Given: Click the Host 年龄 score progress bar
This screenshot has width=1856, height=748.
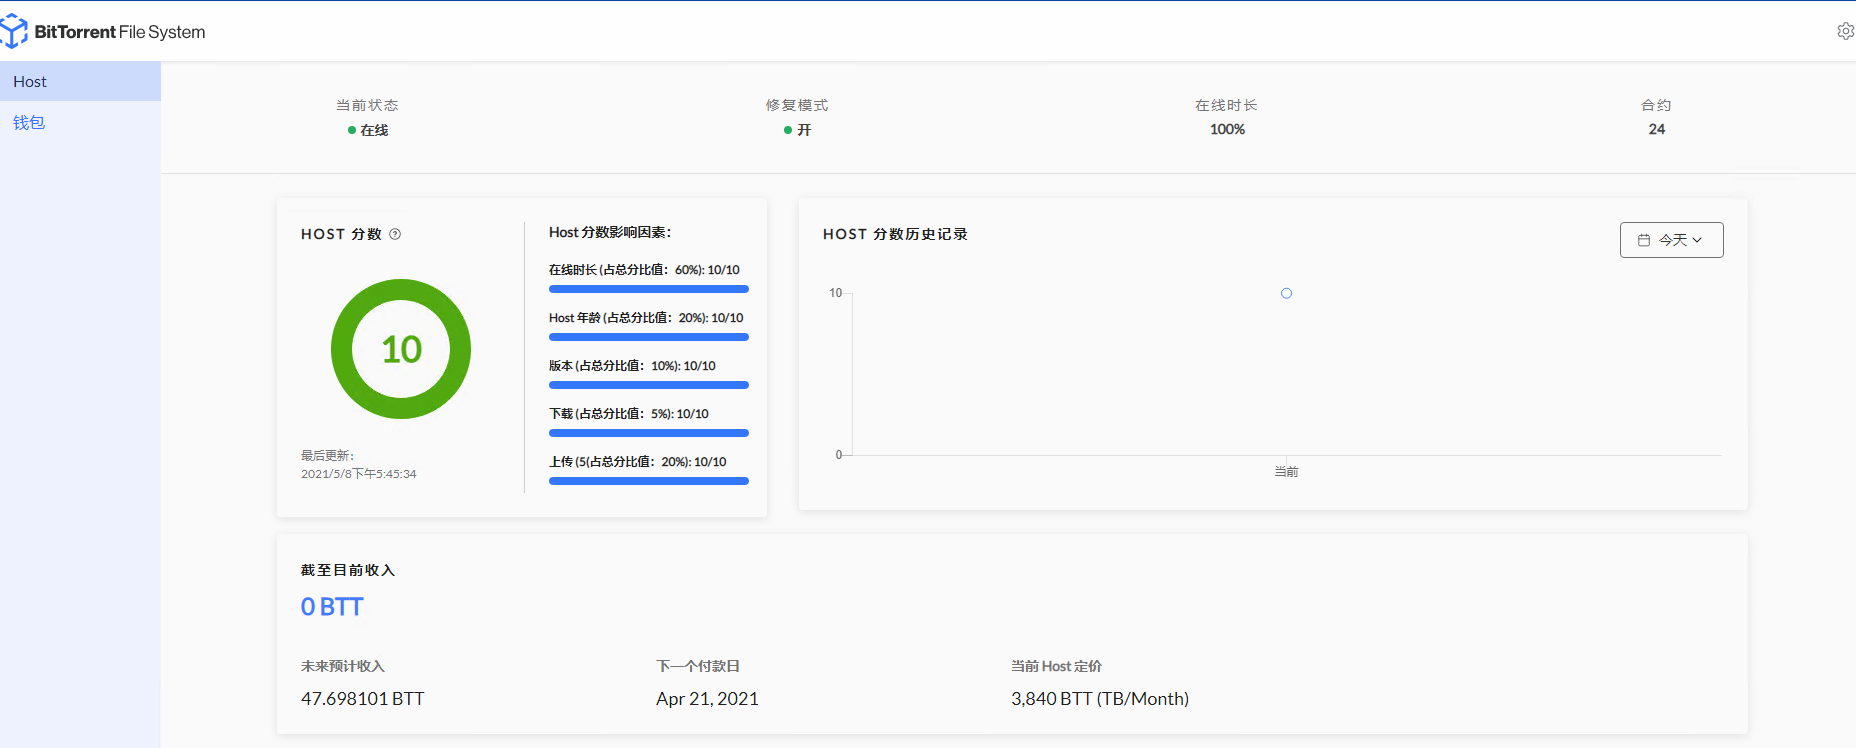Looking at the screenshot, I should coord(648,337).
